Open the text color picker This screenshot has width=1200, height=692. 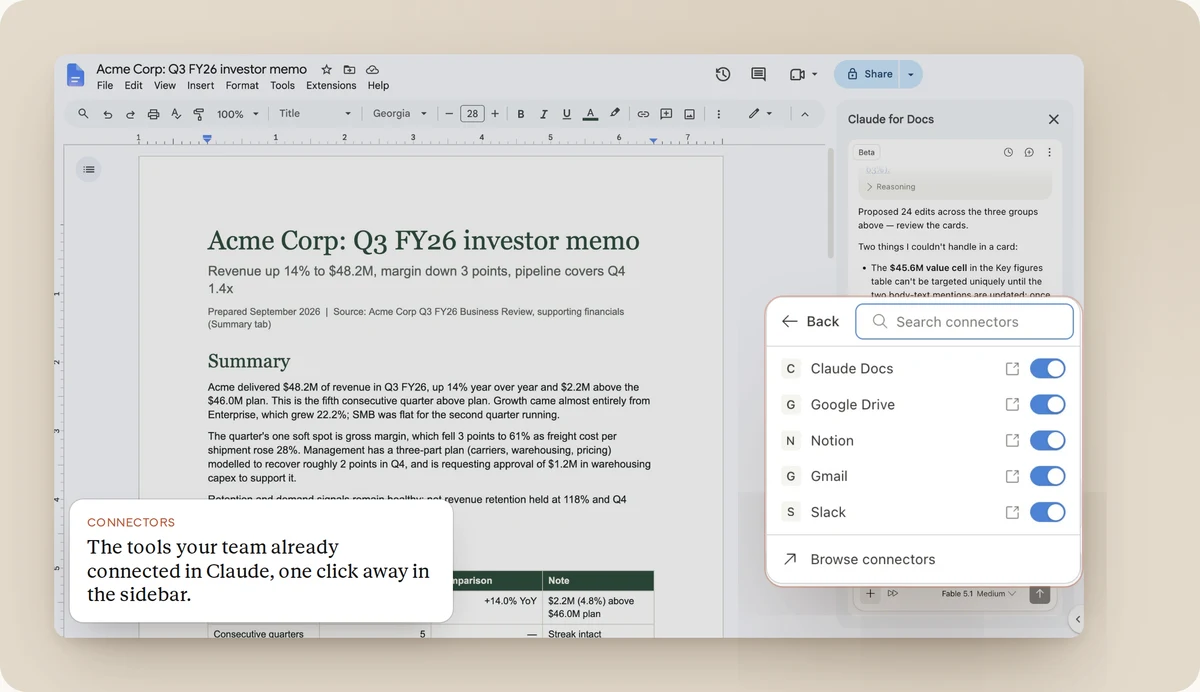coord(590,114)
